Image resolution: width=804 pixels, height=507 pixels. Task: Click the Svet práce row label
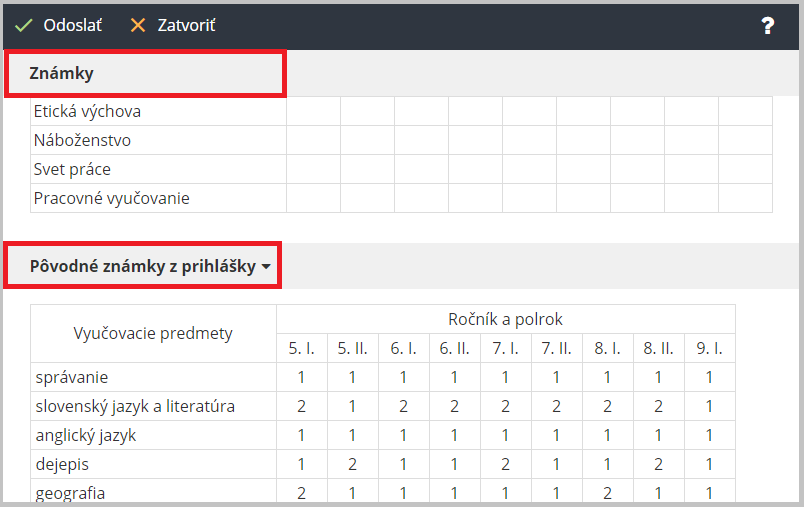[72, 169]
